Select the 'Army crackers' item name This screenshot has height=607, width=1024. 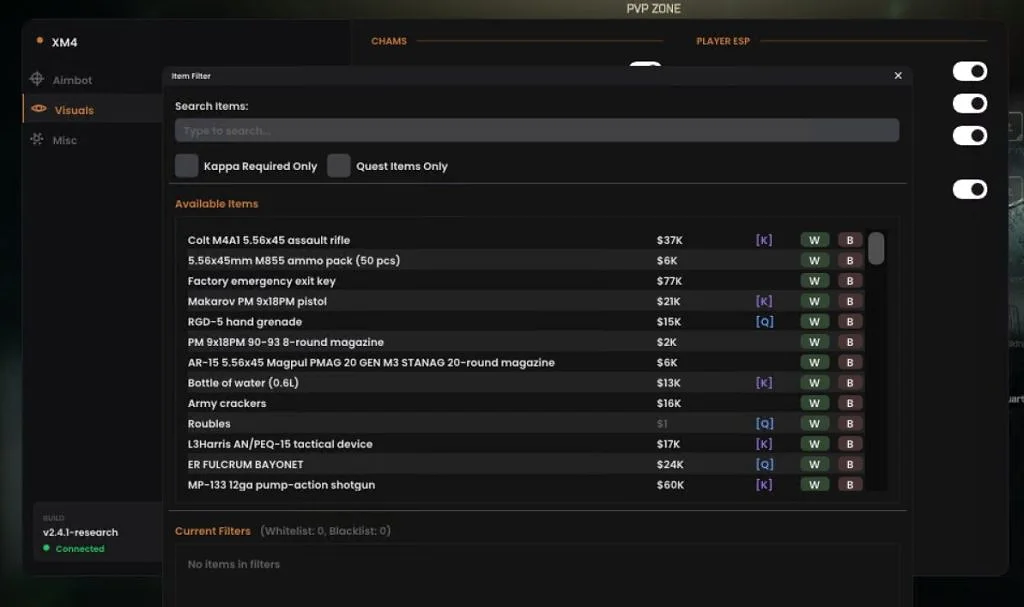227,403
